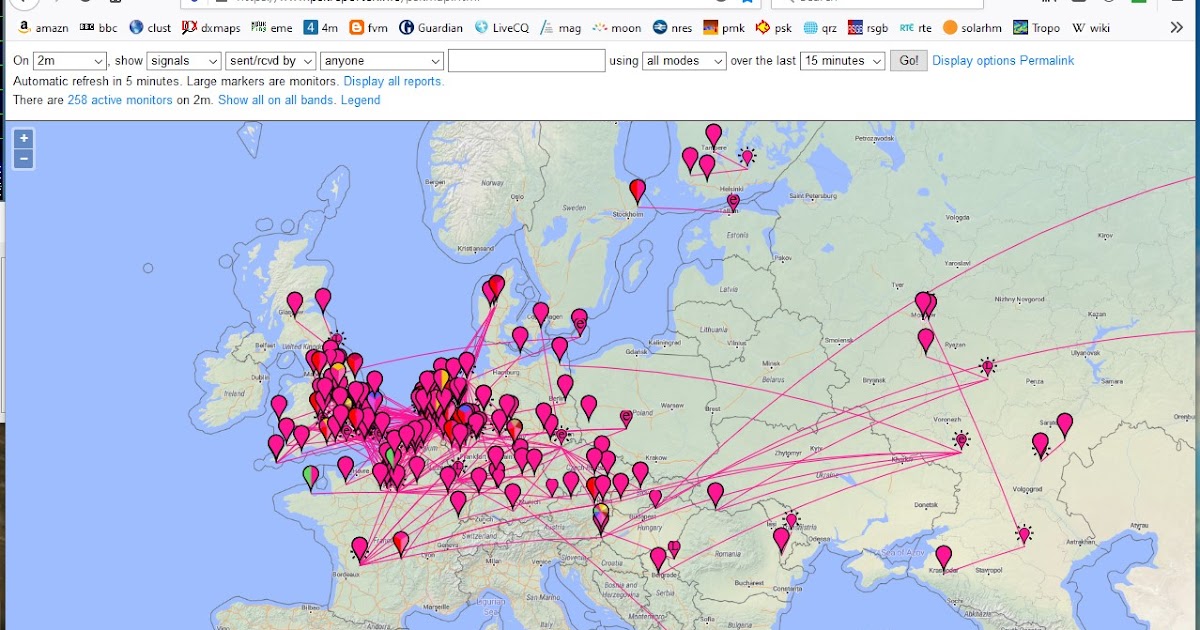The image size is (1200, 630).
Task: Open the LiveCQ bookmark
Action: click(505, 28)
